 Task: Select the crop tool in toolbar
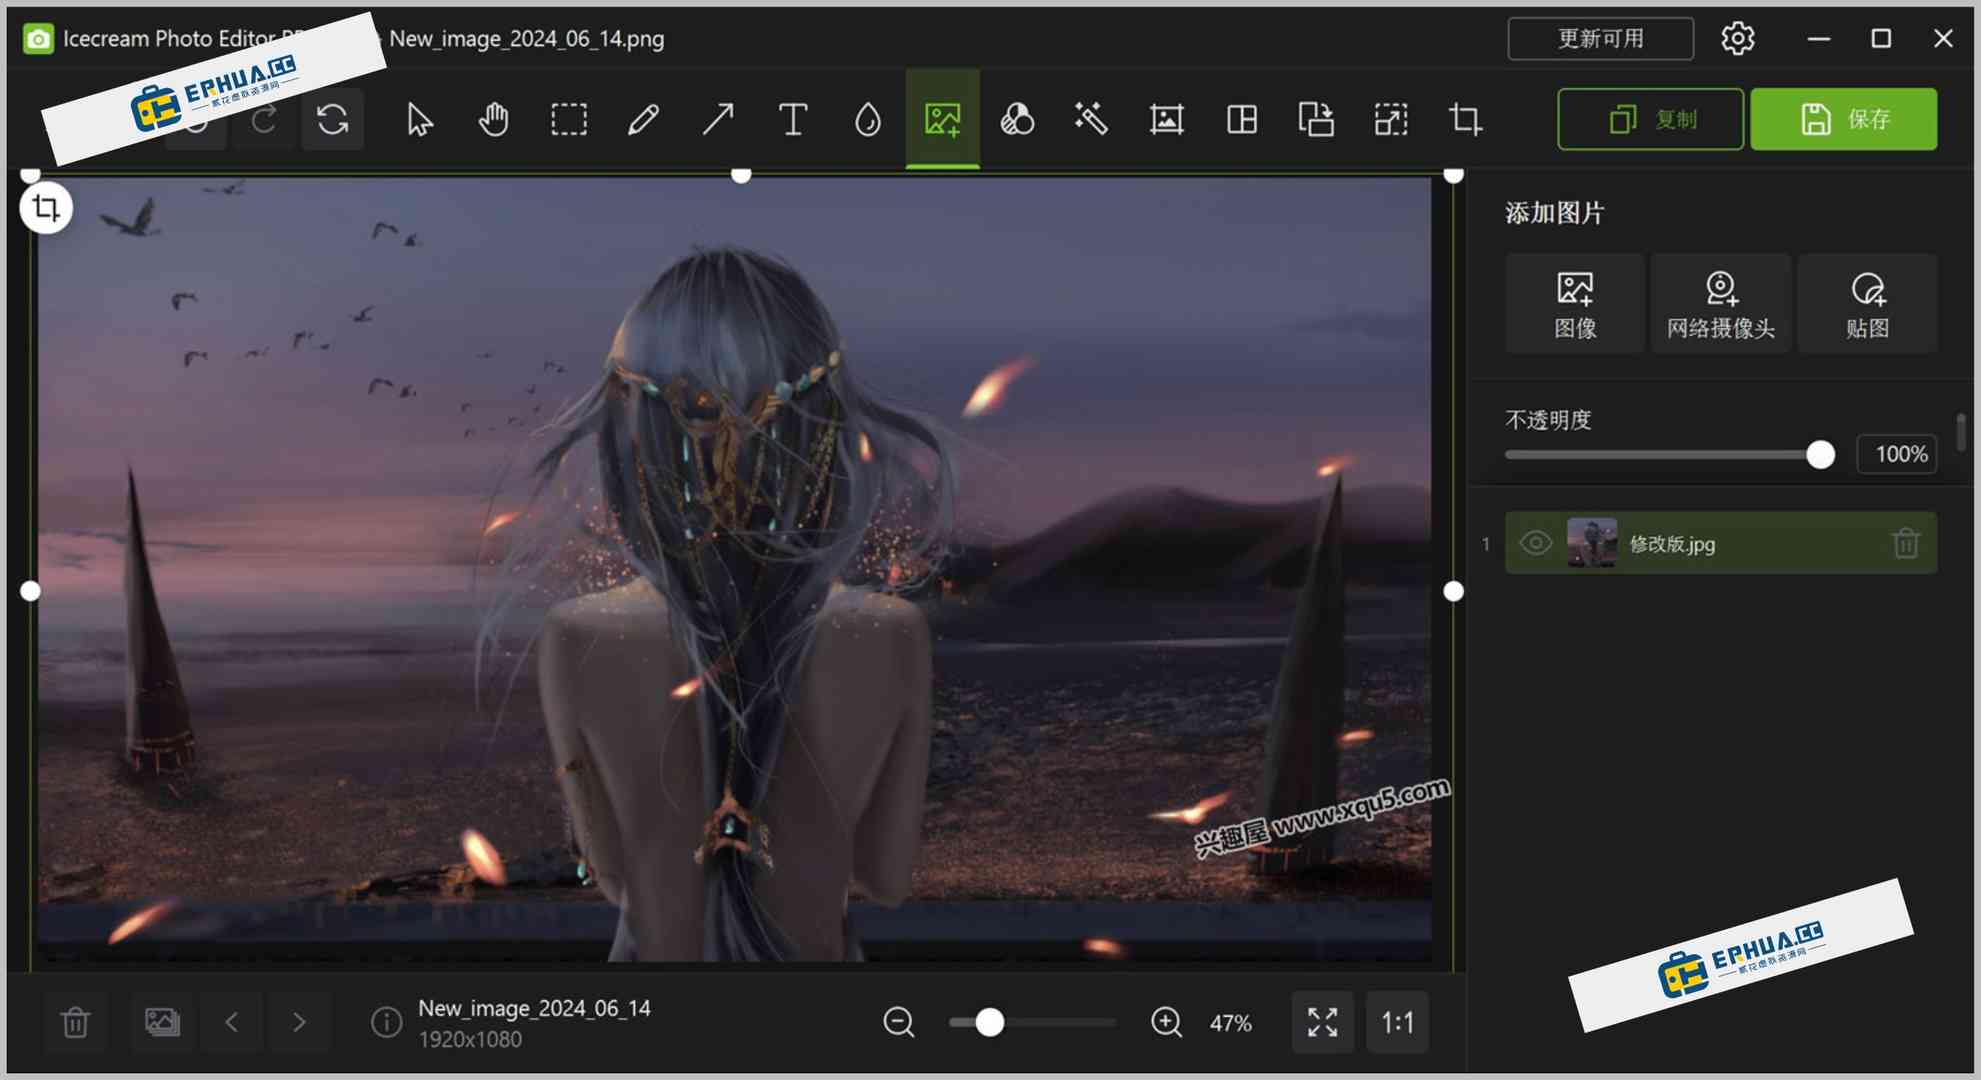pyautogui.click(x=1465, y=120)
